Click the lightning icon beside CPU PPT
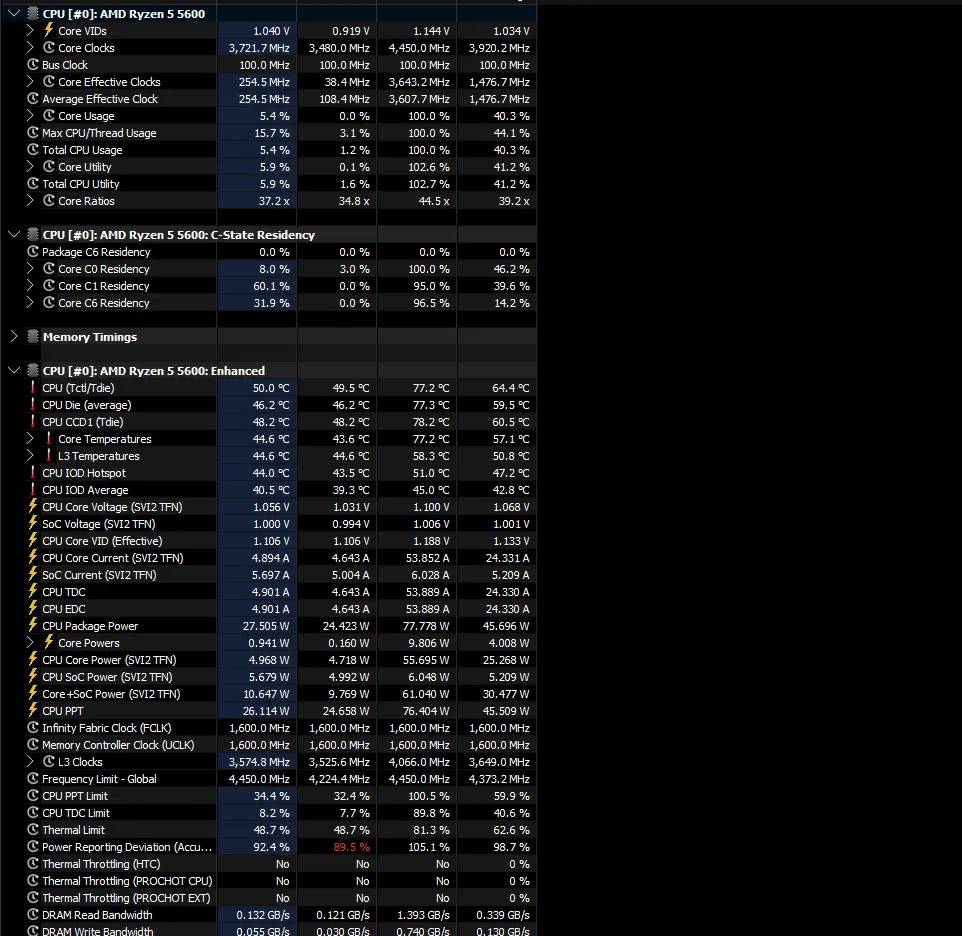The width and height of the screenshot is (962, 936). point(33,710)
